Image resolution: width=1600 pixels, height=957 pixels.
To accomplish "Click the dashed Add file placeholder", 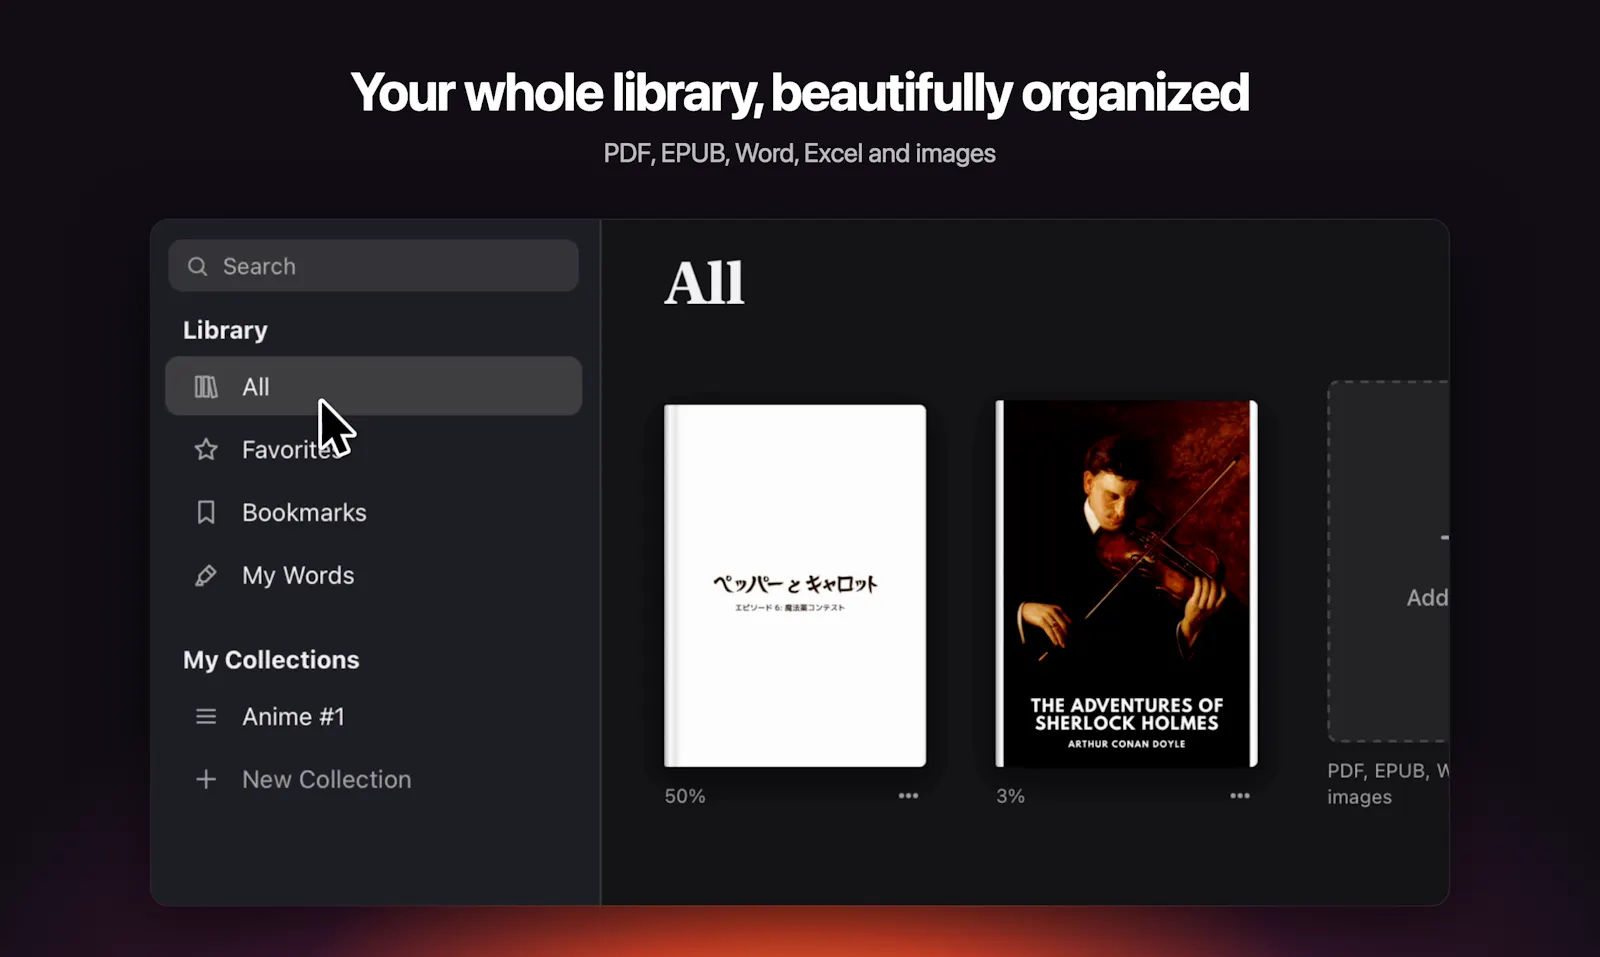I will 1388,561.
